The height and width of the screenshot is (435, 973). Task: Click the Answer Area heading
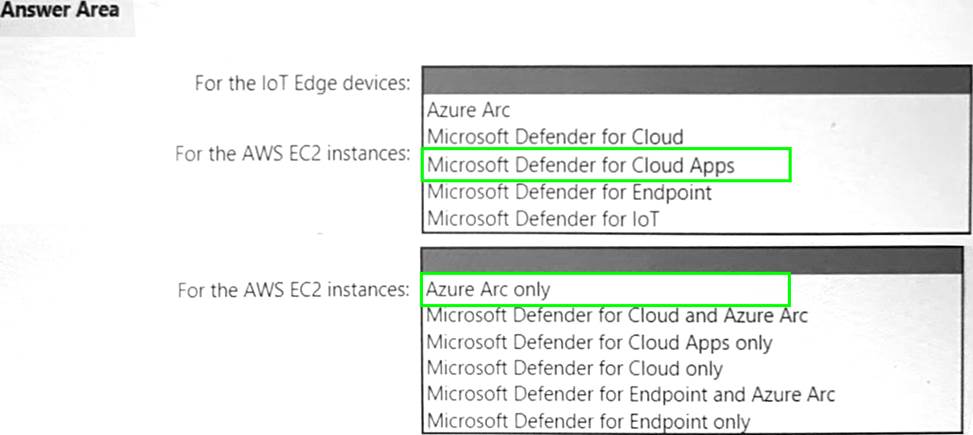pos(60,11)
